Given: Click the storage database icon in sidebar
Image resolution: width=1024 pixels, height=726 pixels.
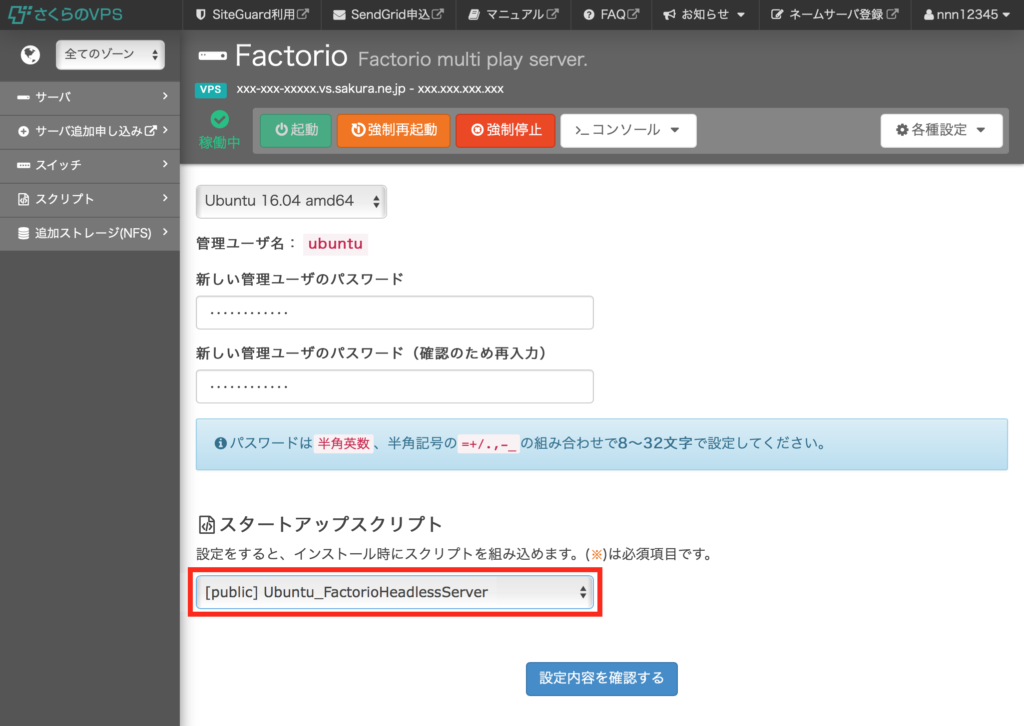Looking at the screenshot, I should 24,233.
